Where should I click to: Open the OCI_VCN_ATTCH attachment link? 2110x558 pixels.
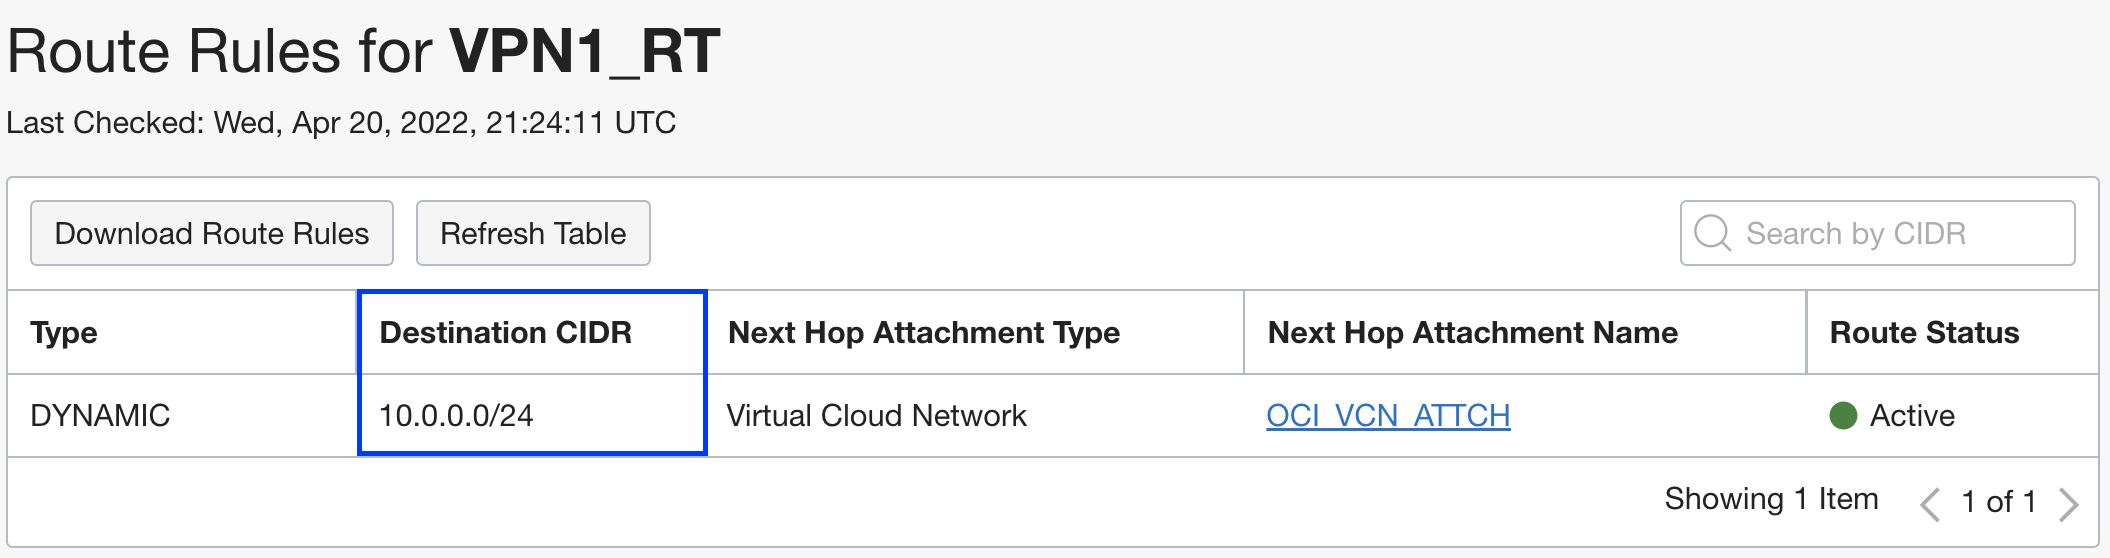point(1388,416)
